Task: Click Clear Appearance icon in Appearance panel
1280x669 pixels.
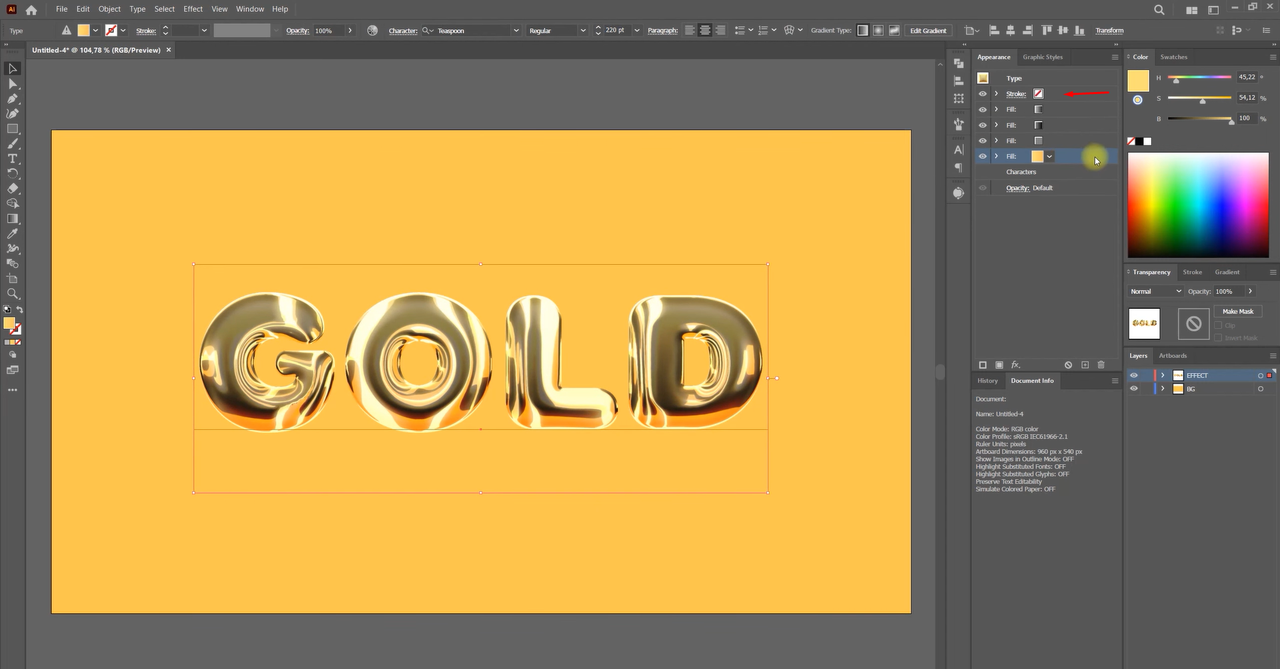Action: click(1068, 365)
